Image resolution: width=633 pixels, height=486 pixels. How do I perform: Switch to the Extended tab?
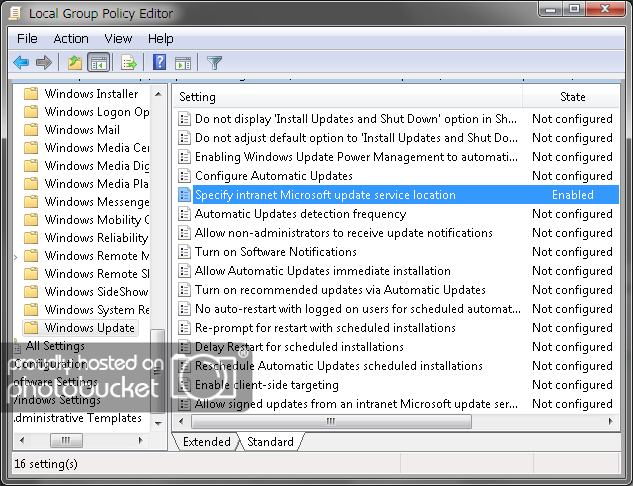click(206, 442)
